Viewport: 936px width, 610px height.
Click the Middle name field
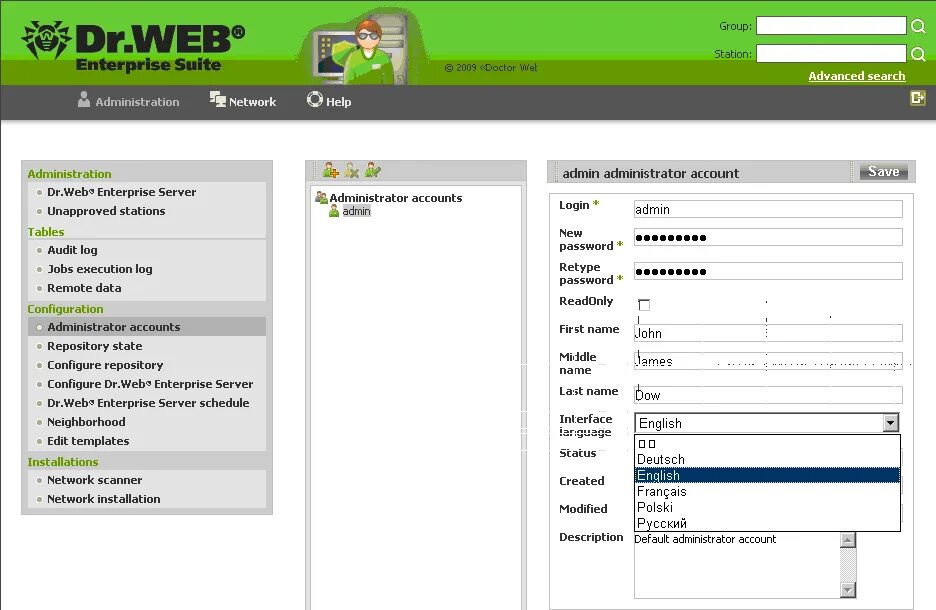click(x=768, y=361)
